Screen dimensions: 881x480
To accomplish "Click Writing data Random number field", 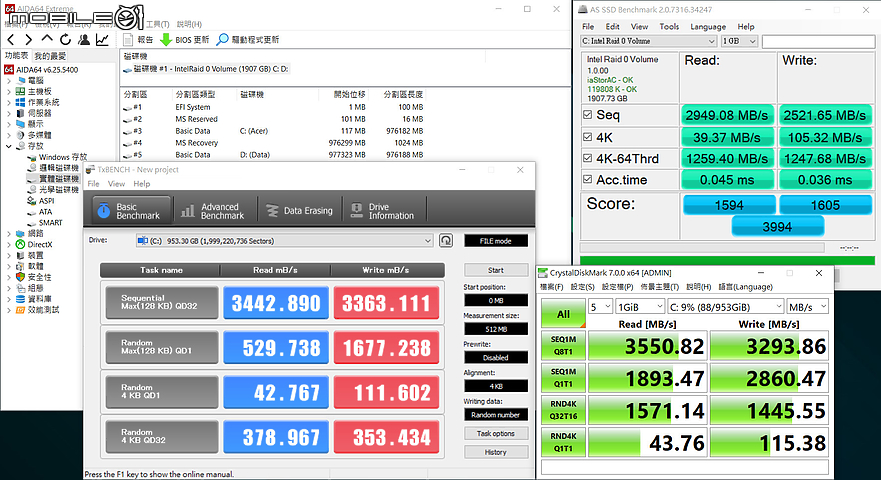I will 496,415.
